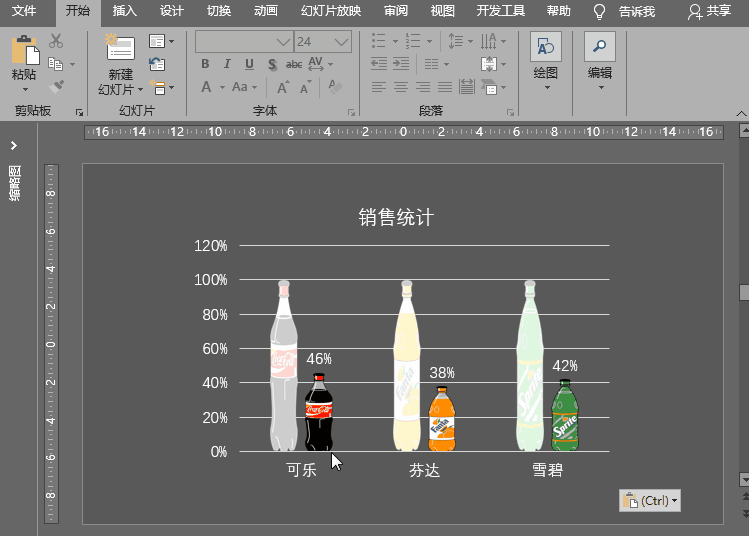Toggle Center paragraph alignment
Screen dimensions: 749x536
coord(401,87)
